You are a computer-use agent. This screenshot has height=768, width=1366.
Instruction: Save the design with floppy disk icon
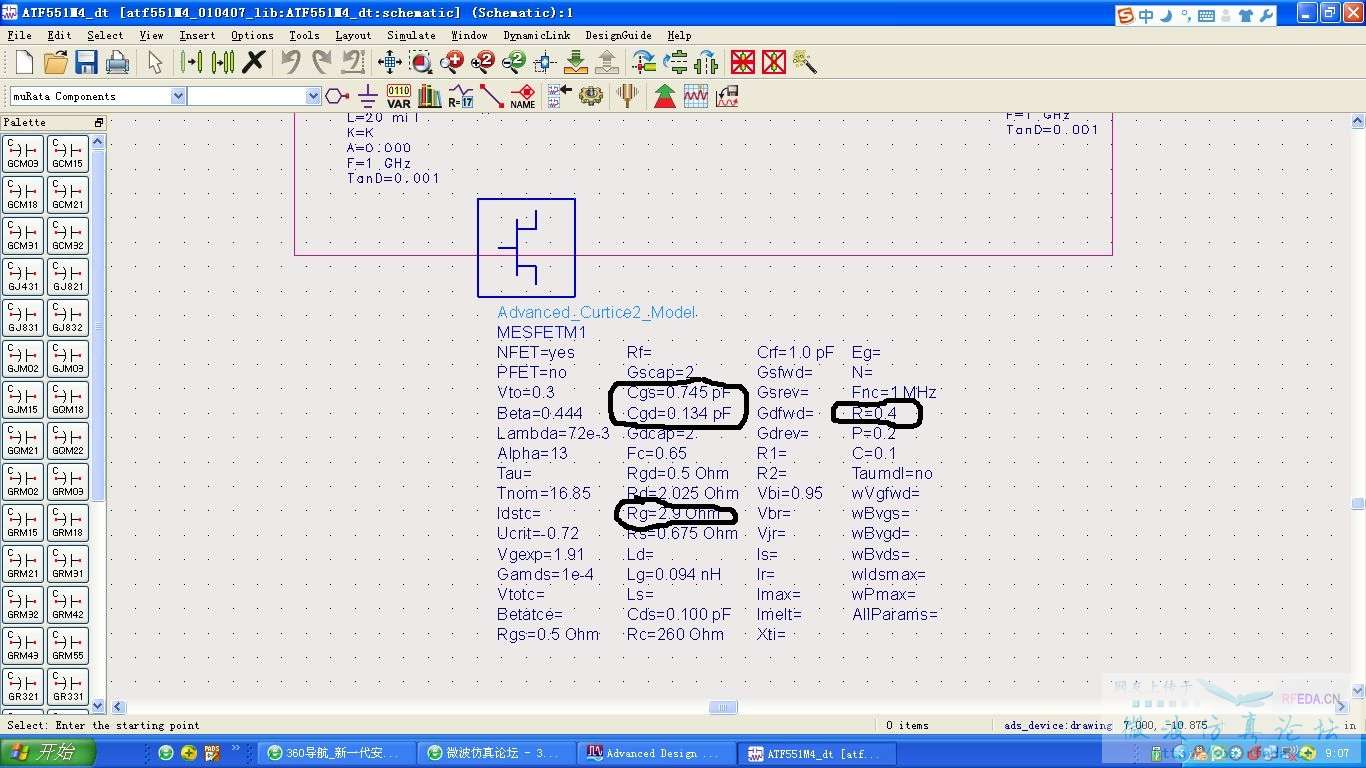coord(86,63)
